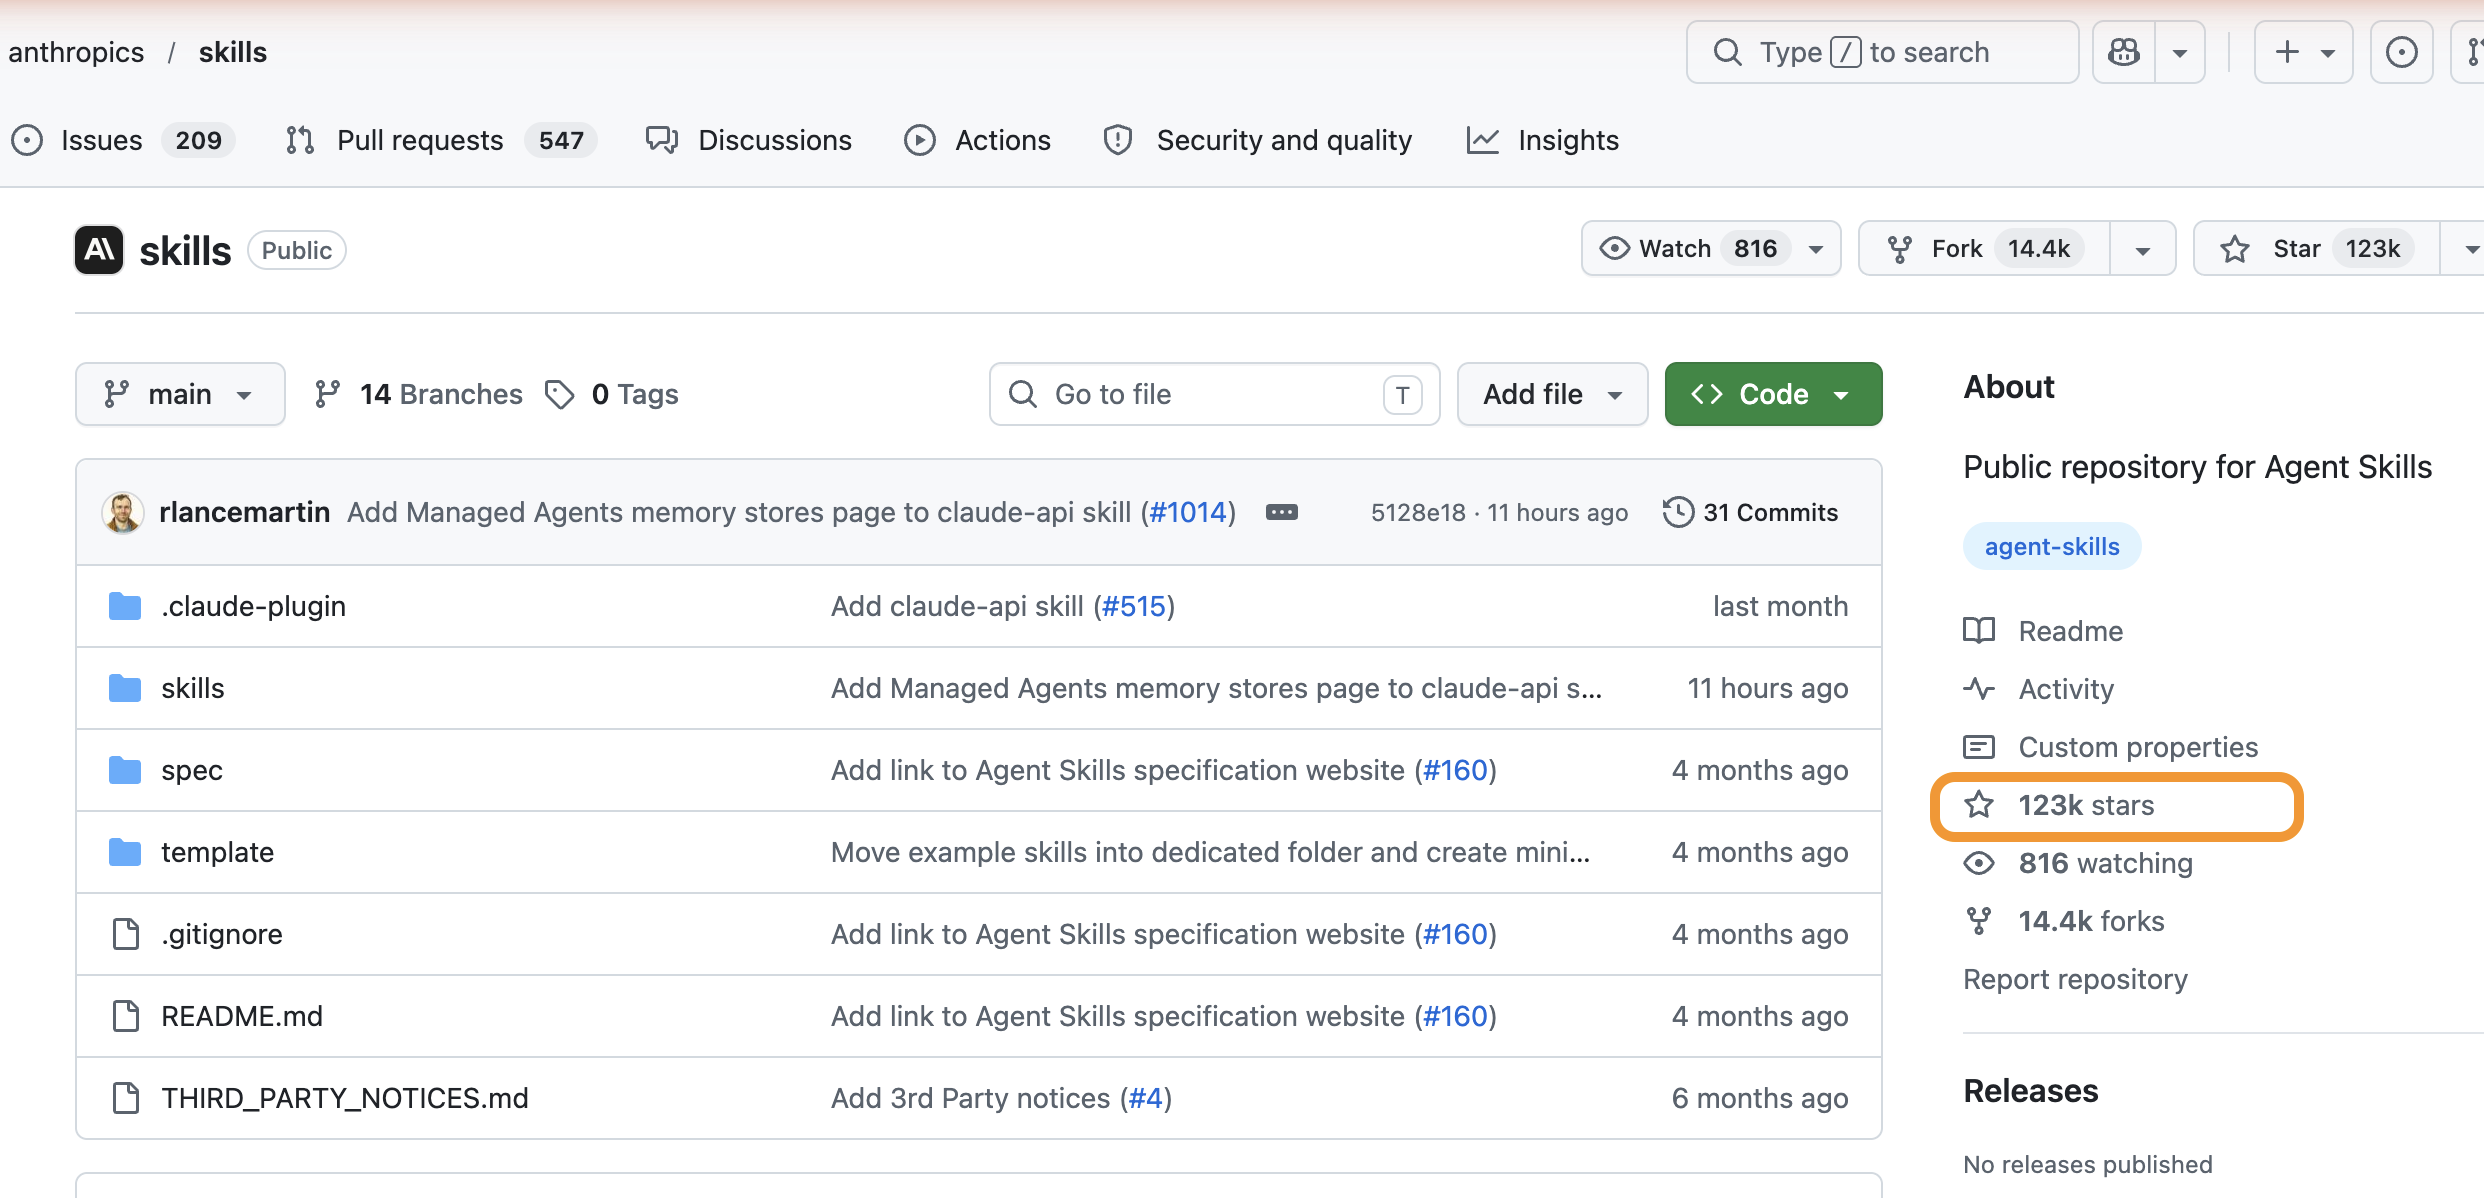
Task: Click rlancemartin's avatar thumbnail
Action: point(123,512)
